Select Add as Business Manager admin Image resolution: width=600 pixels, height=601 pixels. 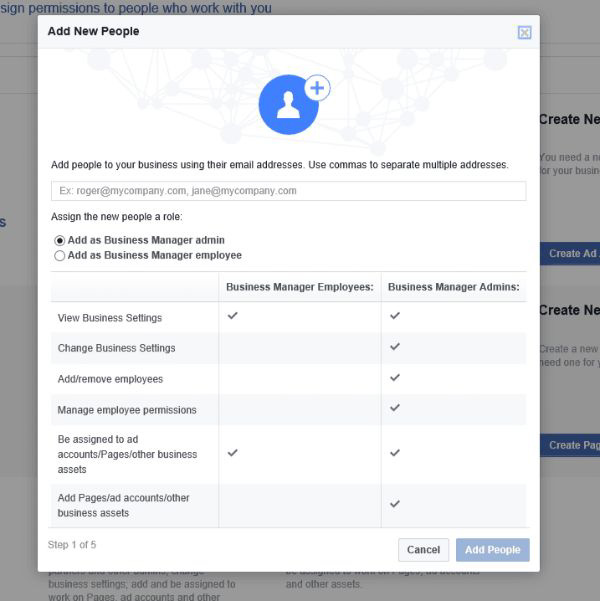60,240
